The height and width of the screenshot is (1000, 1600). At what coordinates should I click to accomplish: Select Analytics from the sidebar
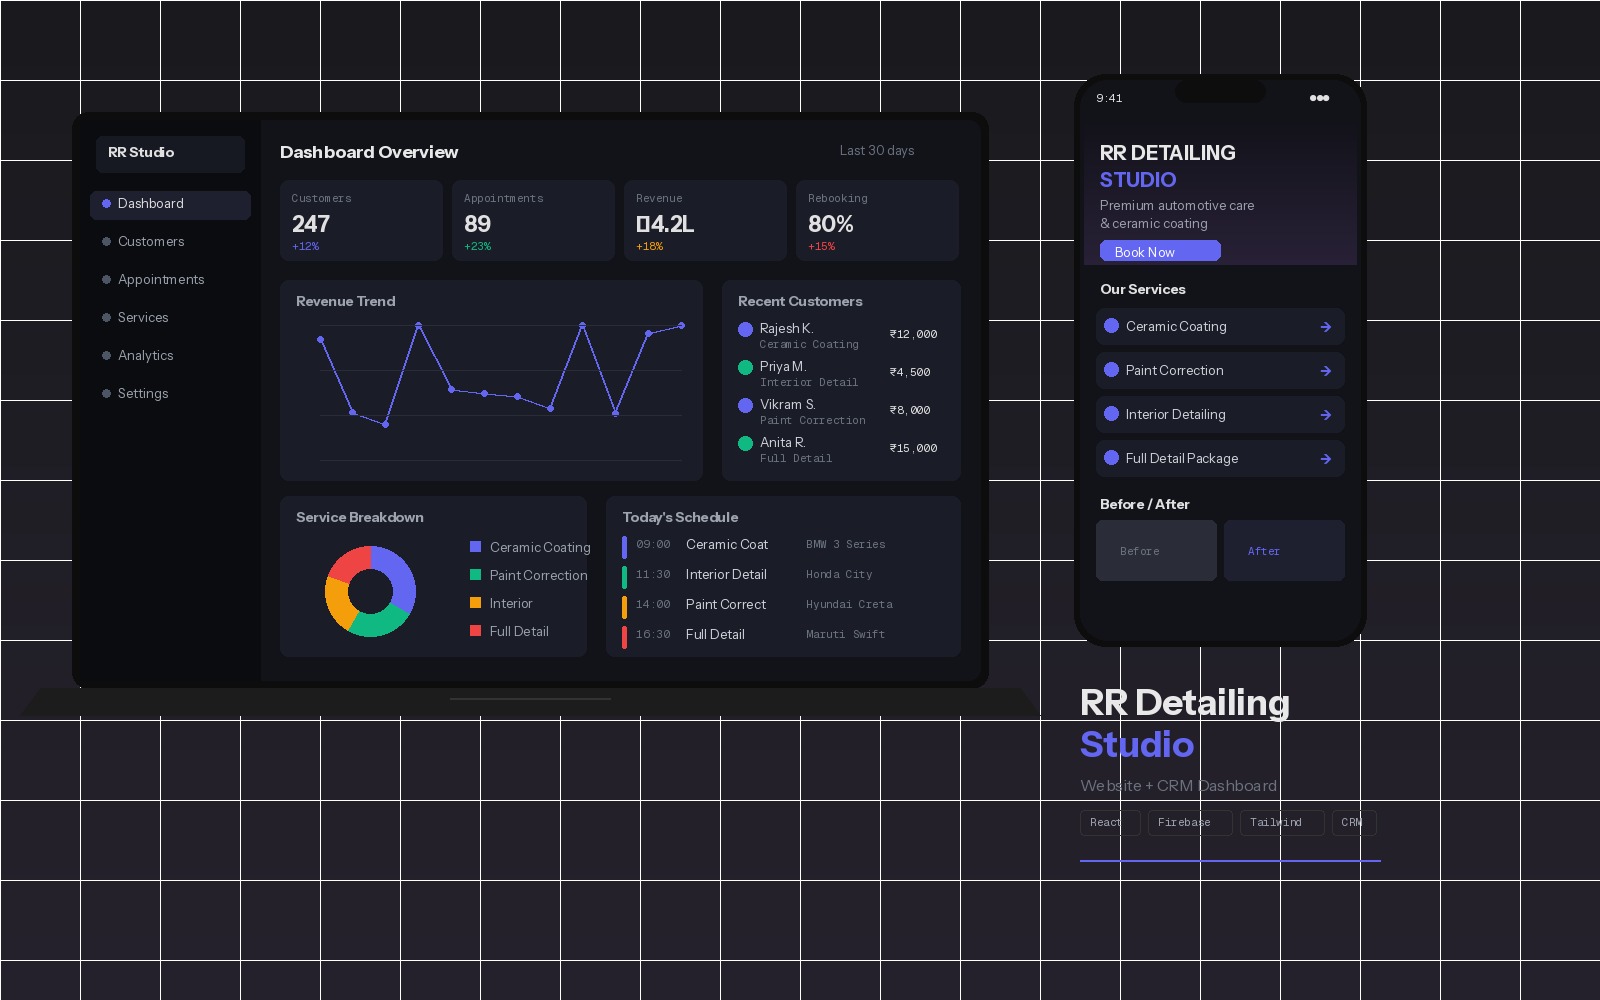tap(145, 356)
